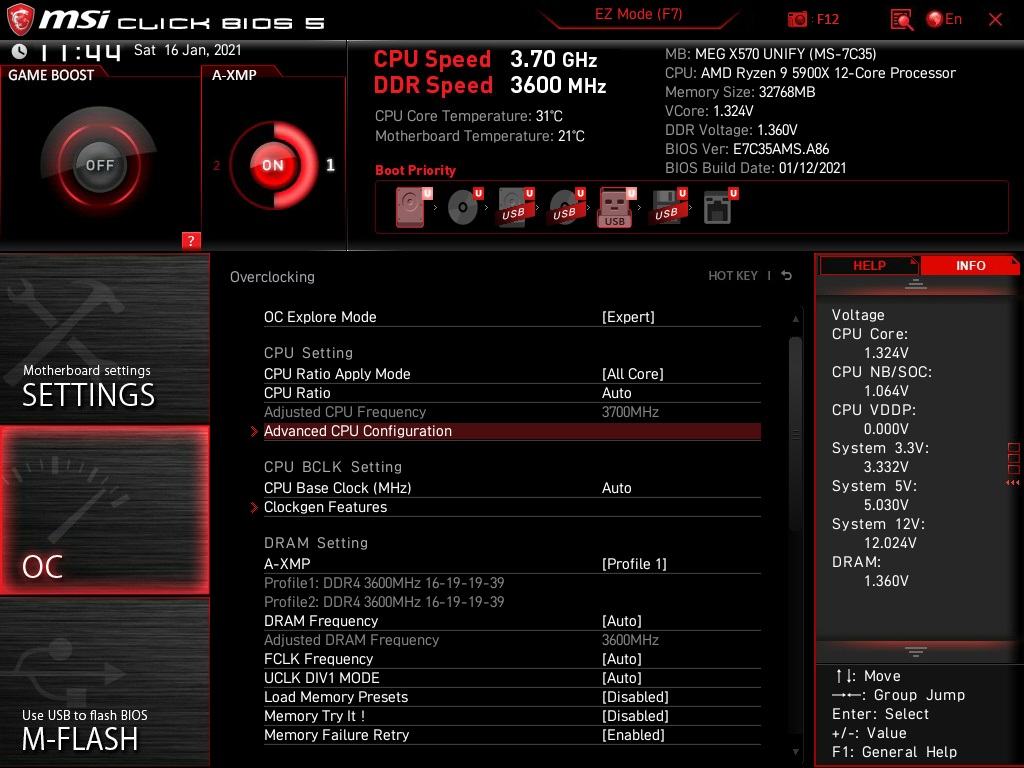
Task: Click the CPU Speed 3.70 GHz readout
Action: pos(485,59)
